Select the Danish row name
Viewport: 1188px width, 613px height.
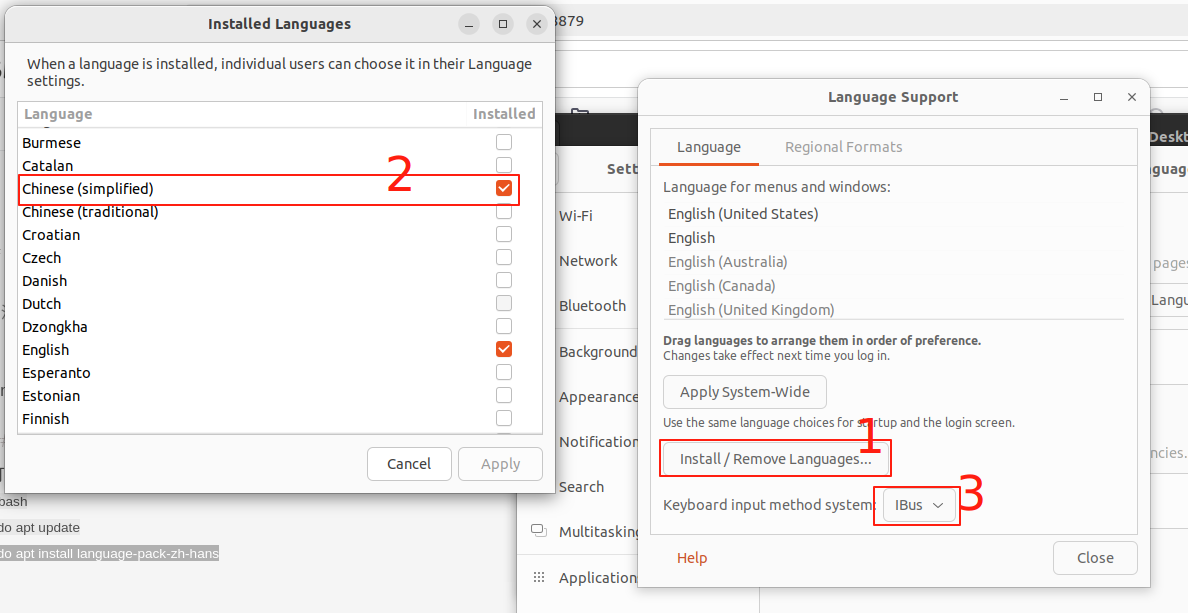[x=45, y=281]
